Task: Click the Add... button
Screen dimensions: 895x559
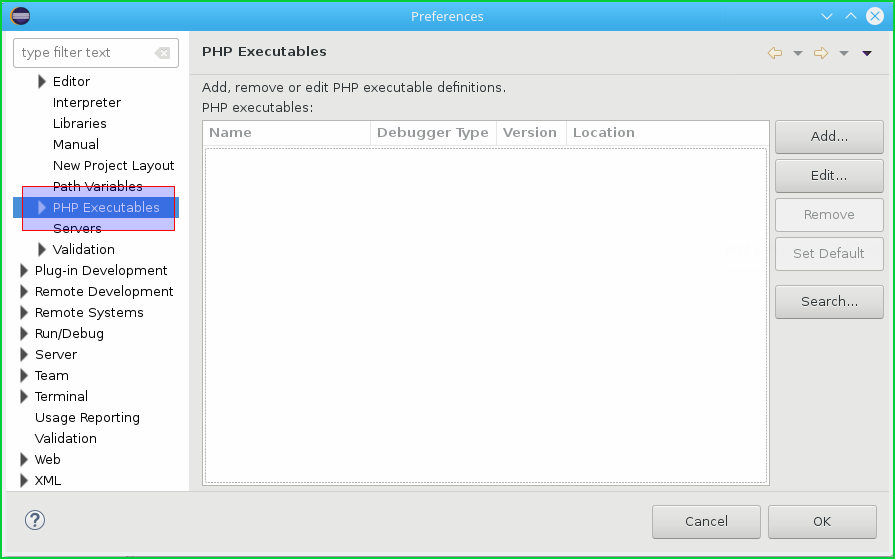Action: click(x=829, y=137)
